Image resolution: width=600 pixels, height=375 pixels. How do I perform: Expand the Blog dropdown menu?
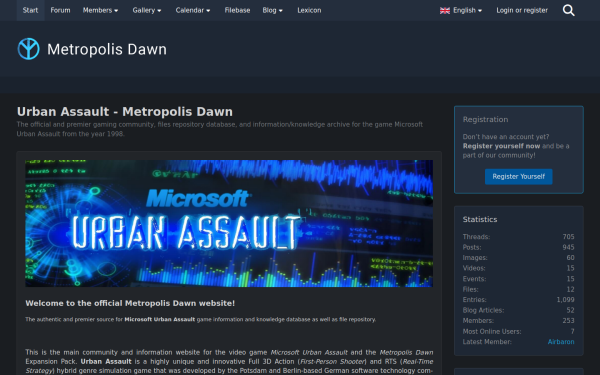coord(272,10)
